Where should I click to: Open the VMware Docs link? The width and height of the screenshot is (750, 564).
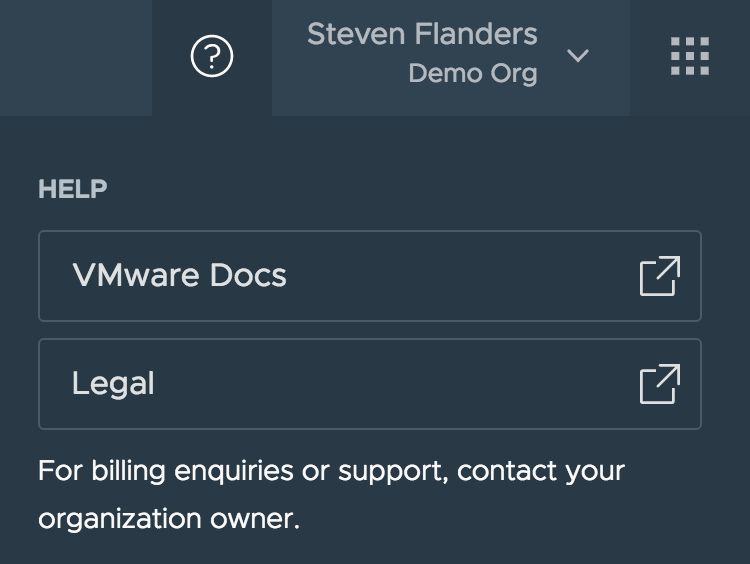[x=180, y=276]
